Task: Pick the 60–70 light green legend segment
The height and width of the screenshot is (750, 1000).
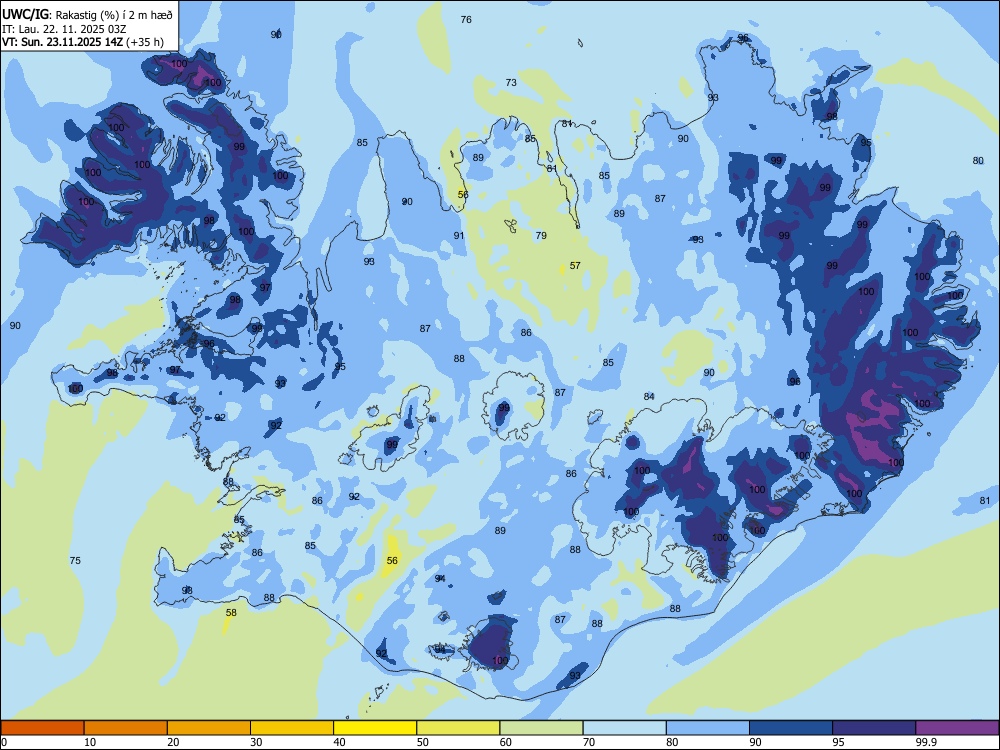Action: [541, 728]
